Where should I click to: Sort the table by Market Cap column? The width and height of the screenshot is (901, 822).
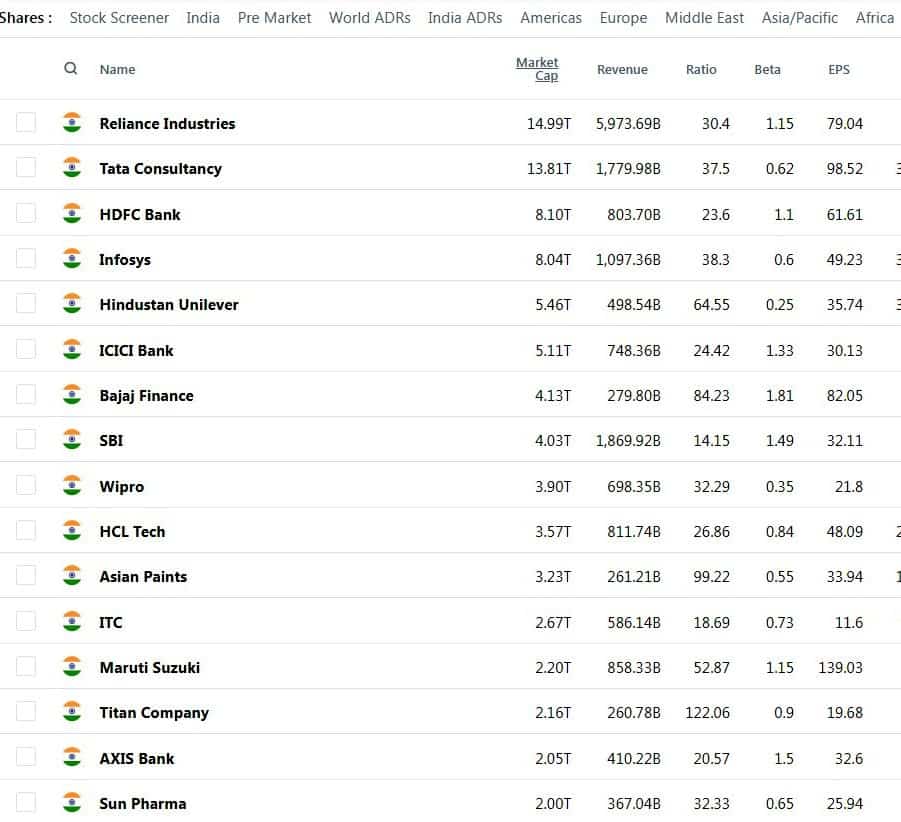pos(538,69)
